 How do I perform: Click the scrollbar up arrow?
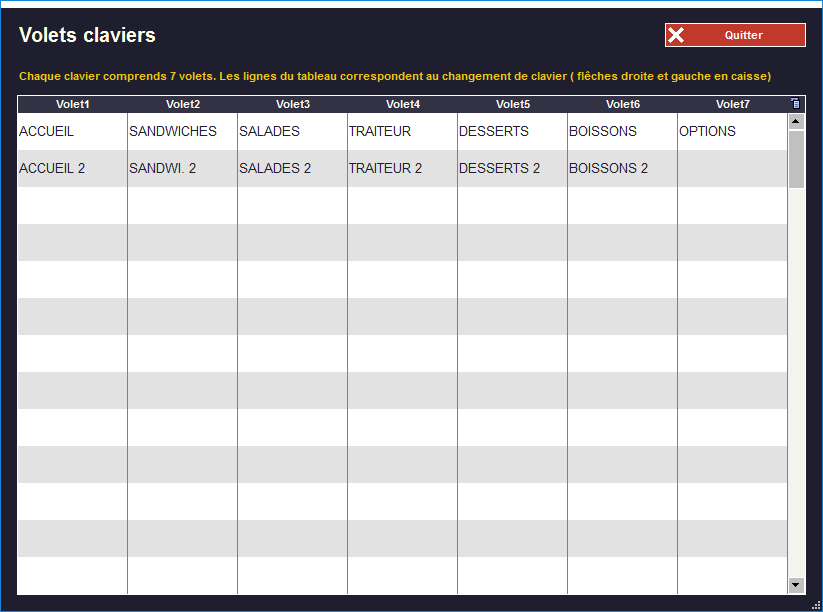(796, 121)
